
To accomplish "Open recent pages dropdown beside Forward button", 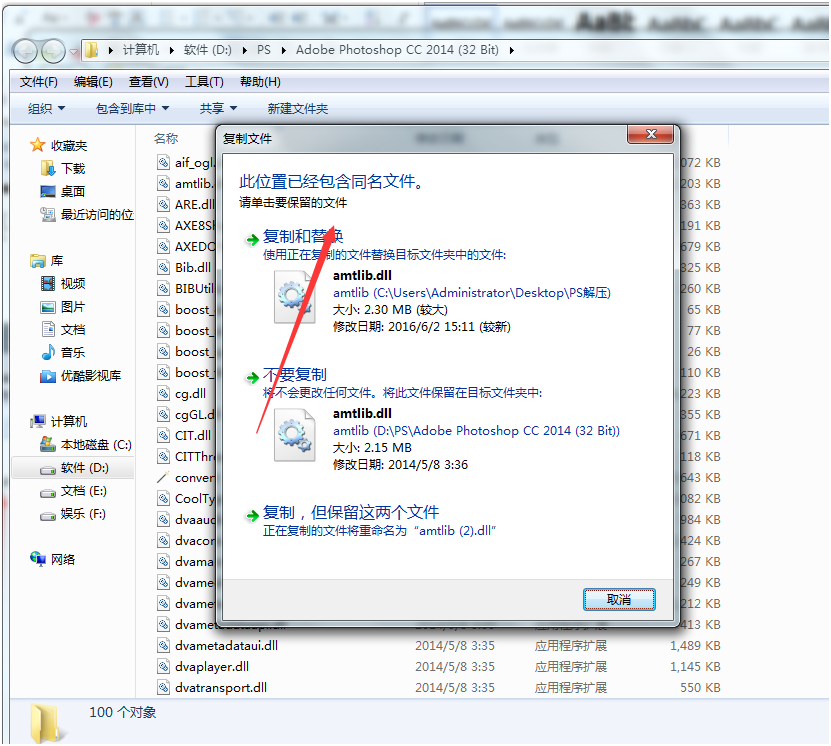I will (x=74, y=52).
